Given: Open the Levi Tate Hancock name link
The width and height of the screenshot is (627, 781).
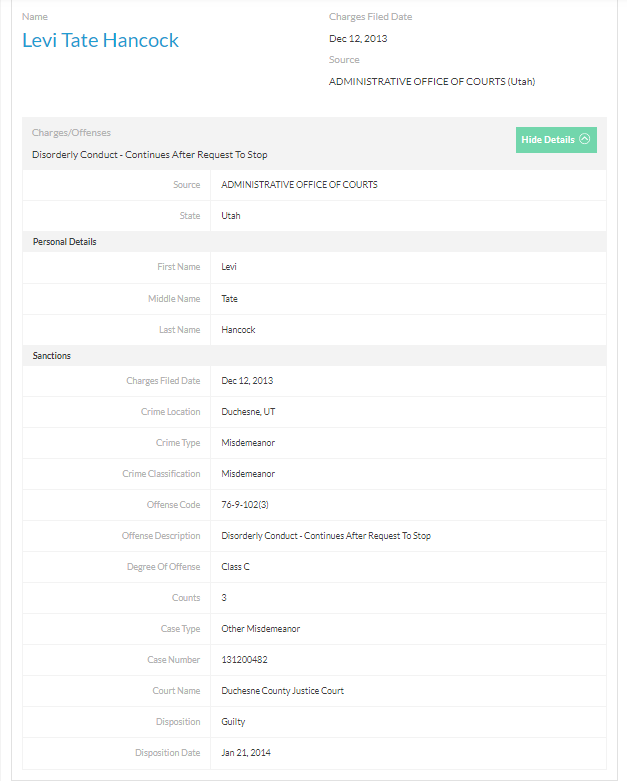Looking at the screenshot, I should pos(100,41).
